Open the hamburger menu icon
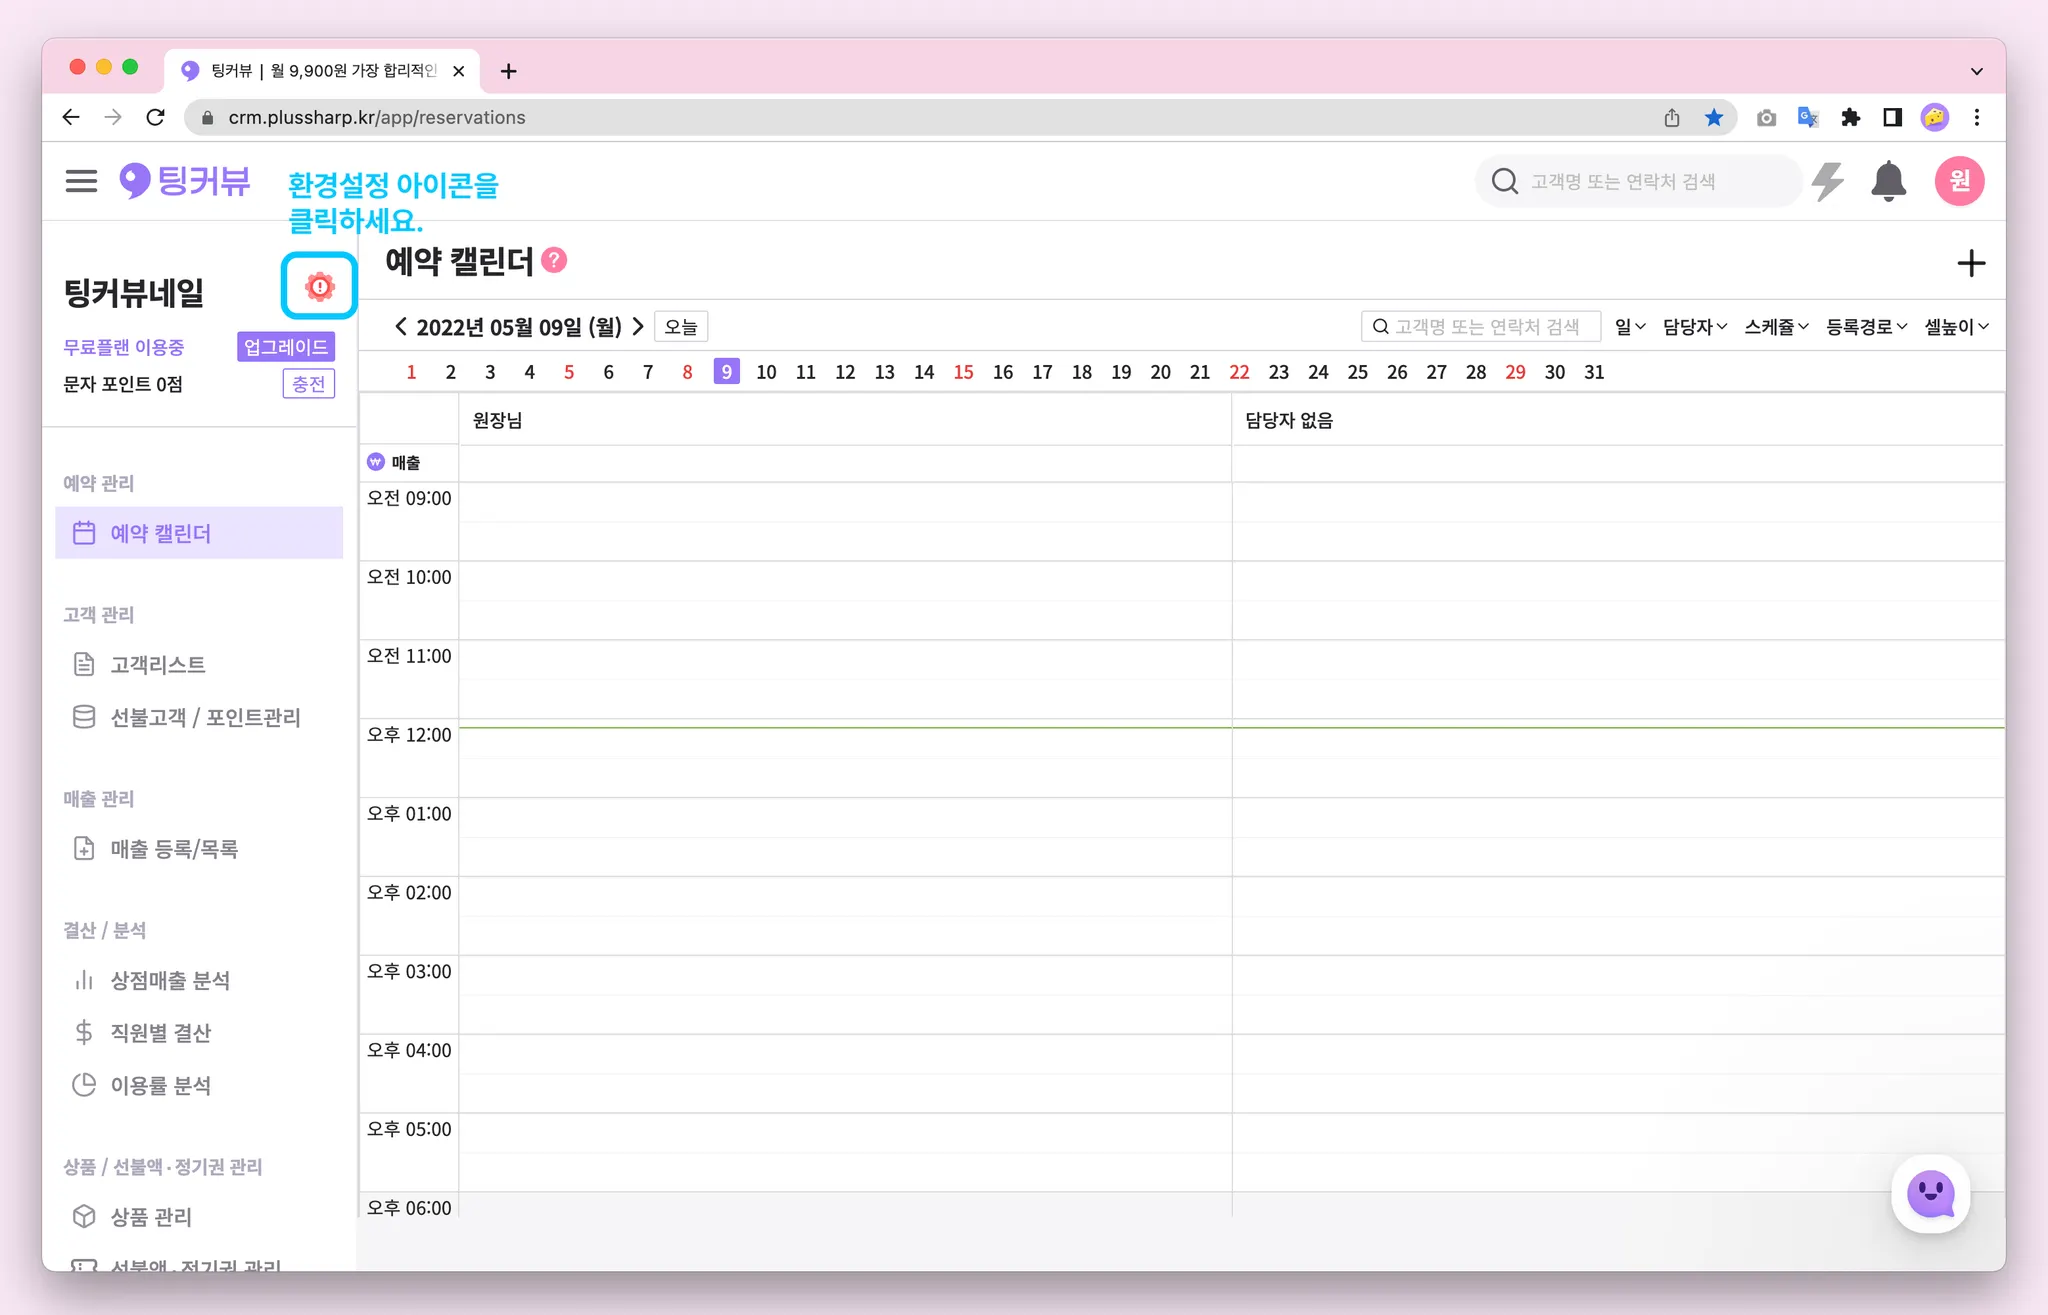Viewport: 2048px width, 1315px height. pyautogui.click(x=81, y=181)
